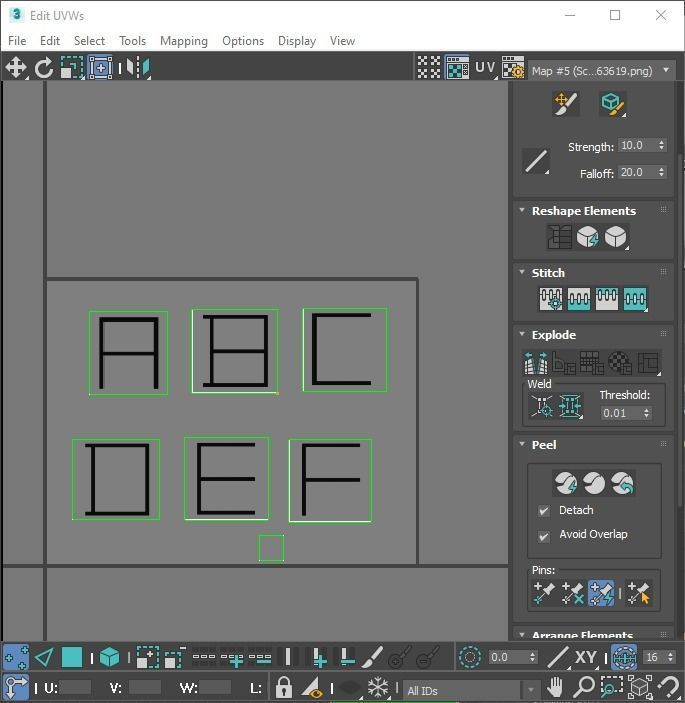Click the show map in dialog icon
Screen dimensions: 685x703
pos(457,67)
